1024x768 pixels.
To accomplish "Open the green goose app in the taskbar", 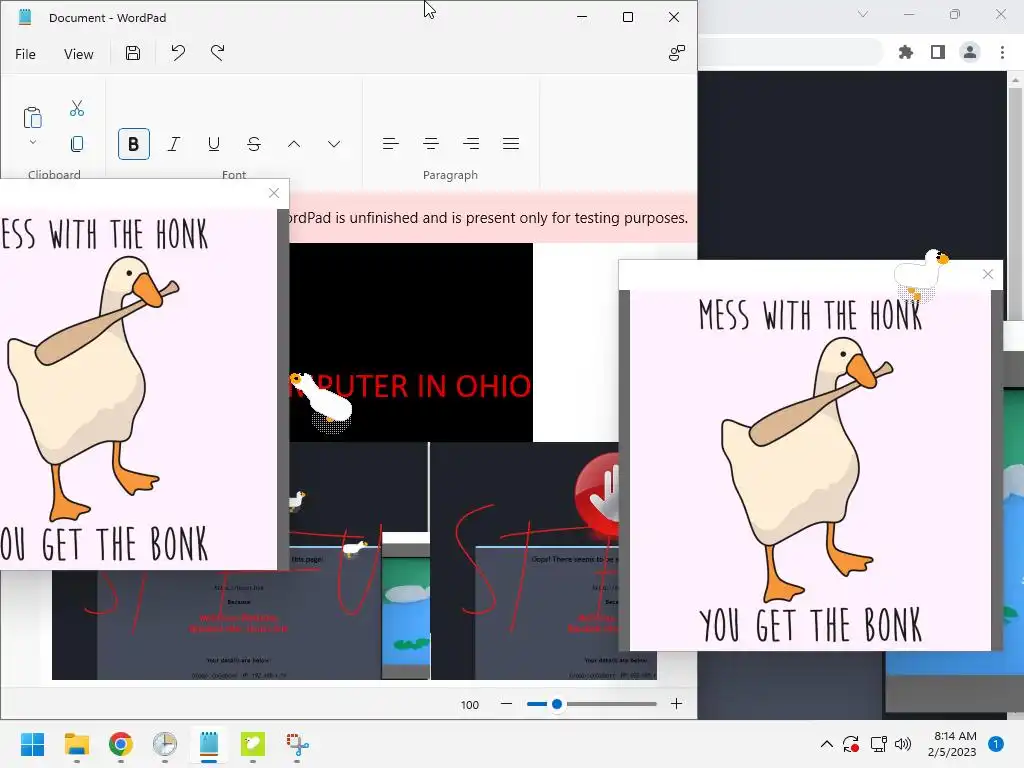I will tap(253, 744).
